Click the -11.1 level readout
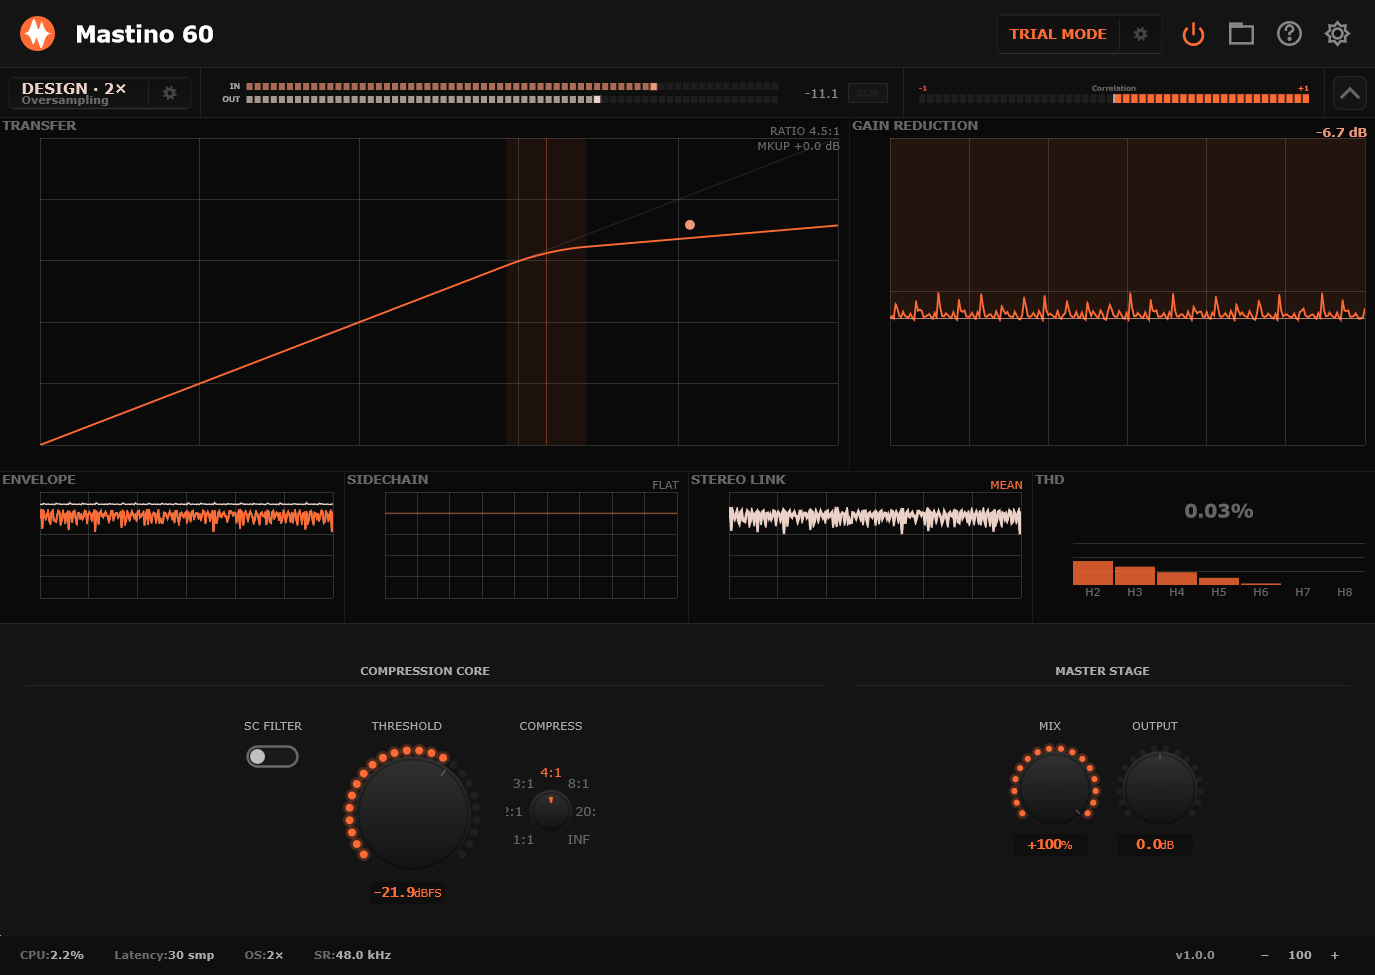Viewport: 1375px width, 975px height. tap(821, 93)
